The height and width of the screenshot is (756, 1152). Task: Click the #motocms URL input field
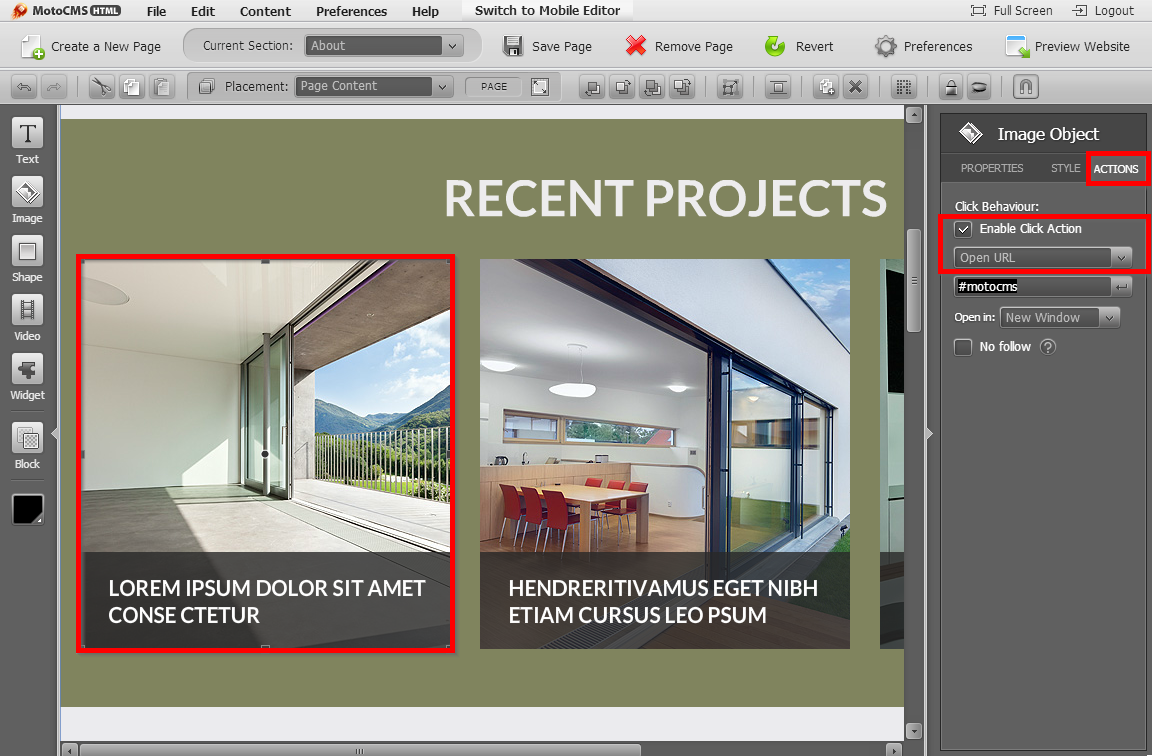click(1032, 287)
